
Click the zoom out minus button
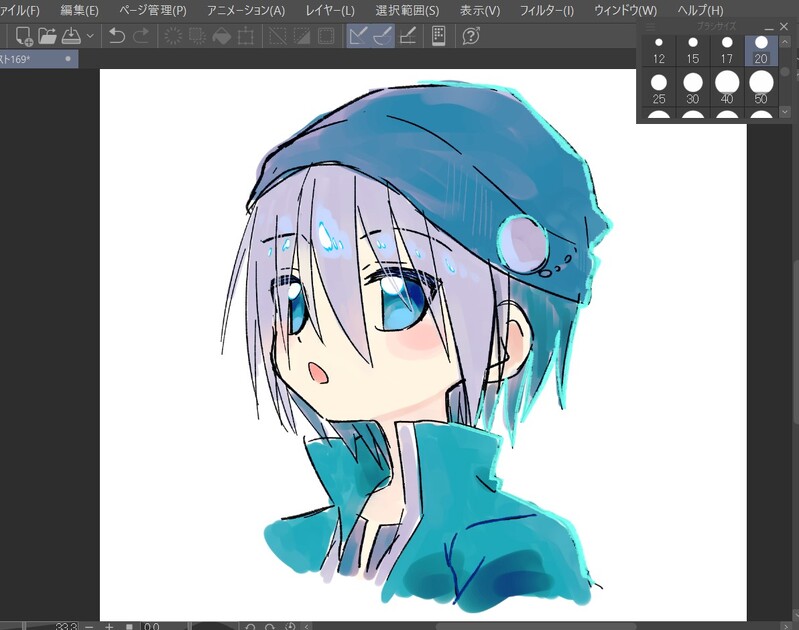89,626
